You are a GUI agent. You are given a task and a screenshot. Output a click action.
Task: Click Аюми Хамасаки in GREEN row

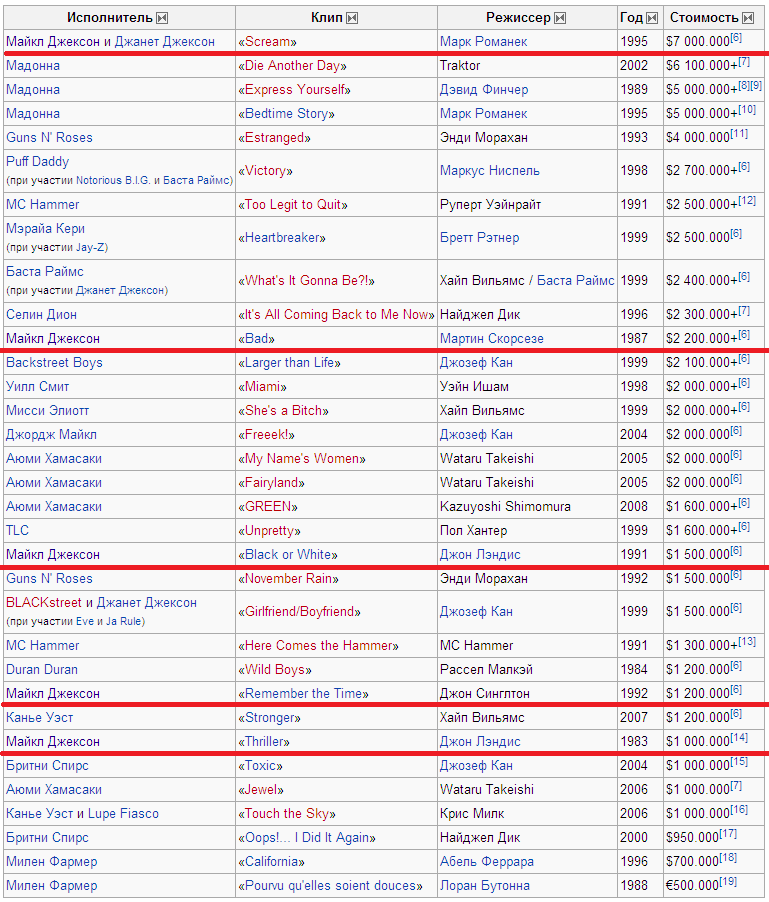point(53,507)
